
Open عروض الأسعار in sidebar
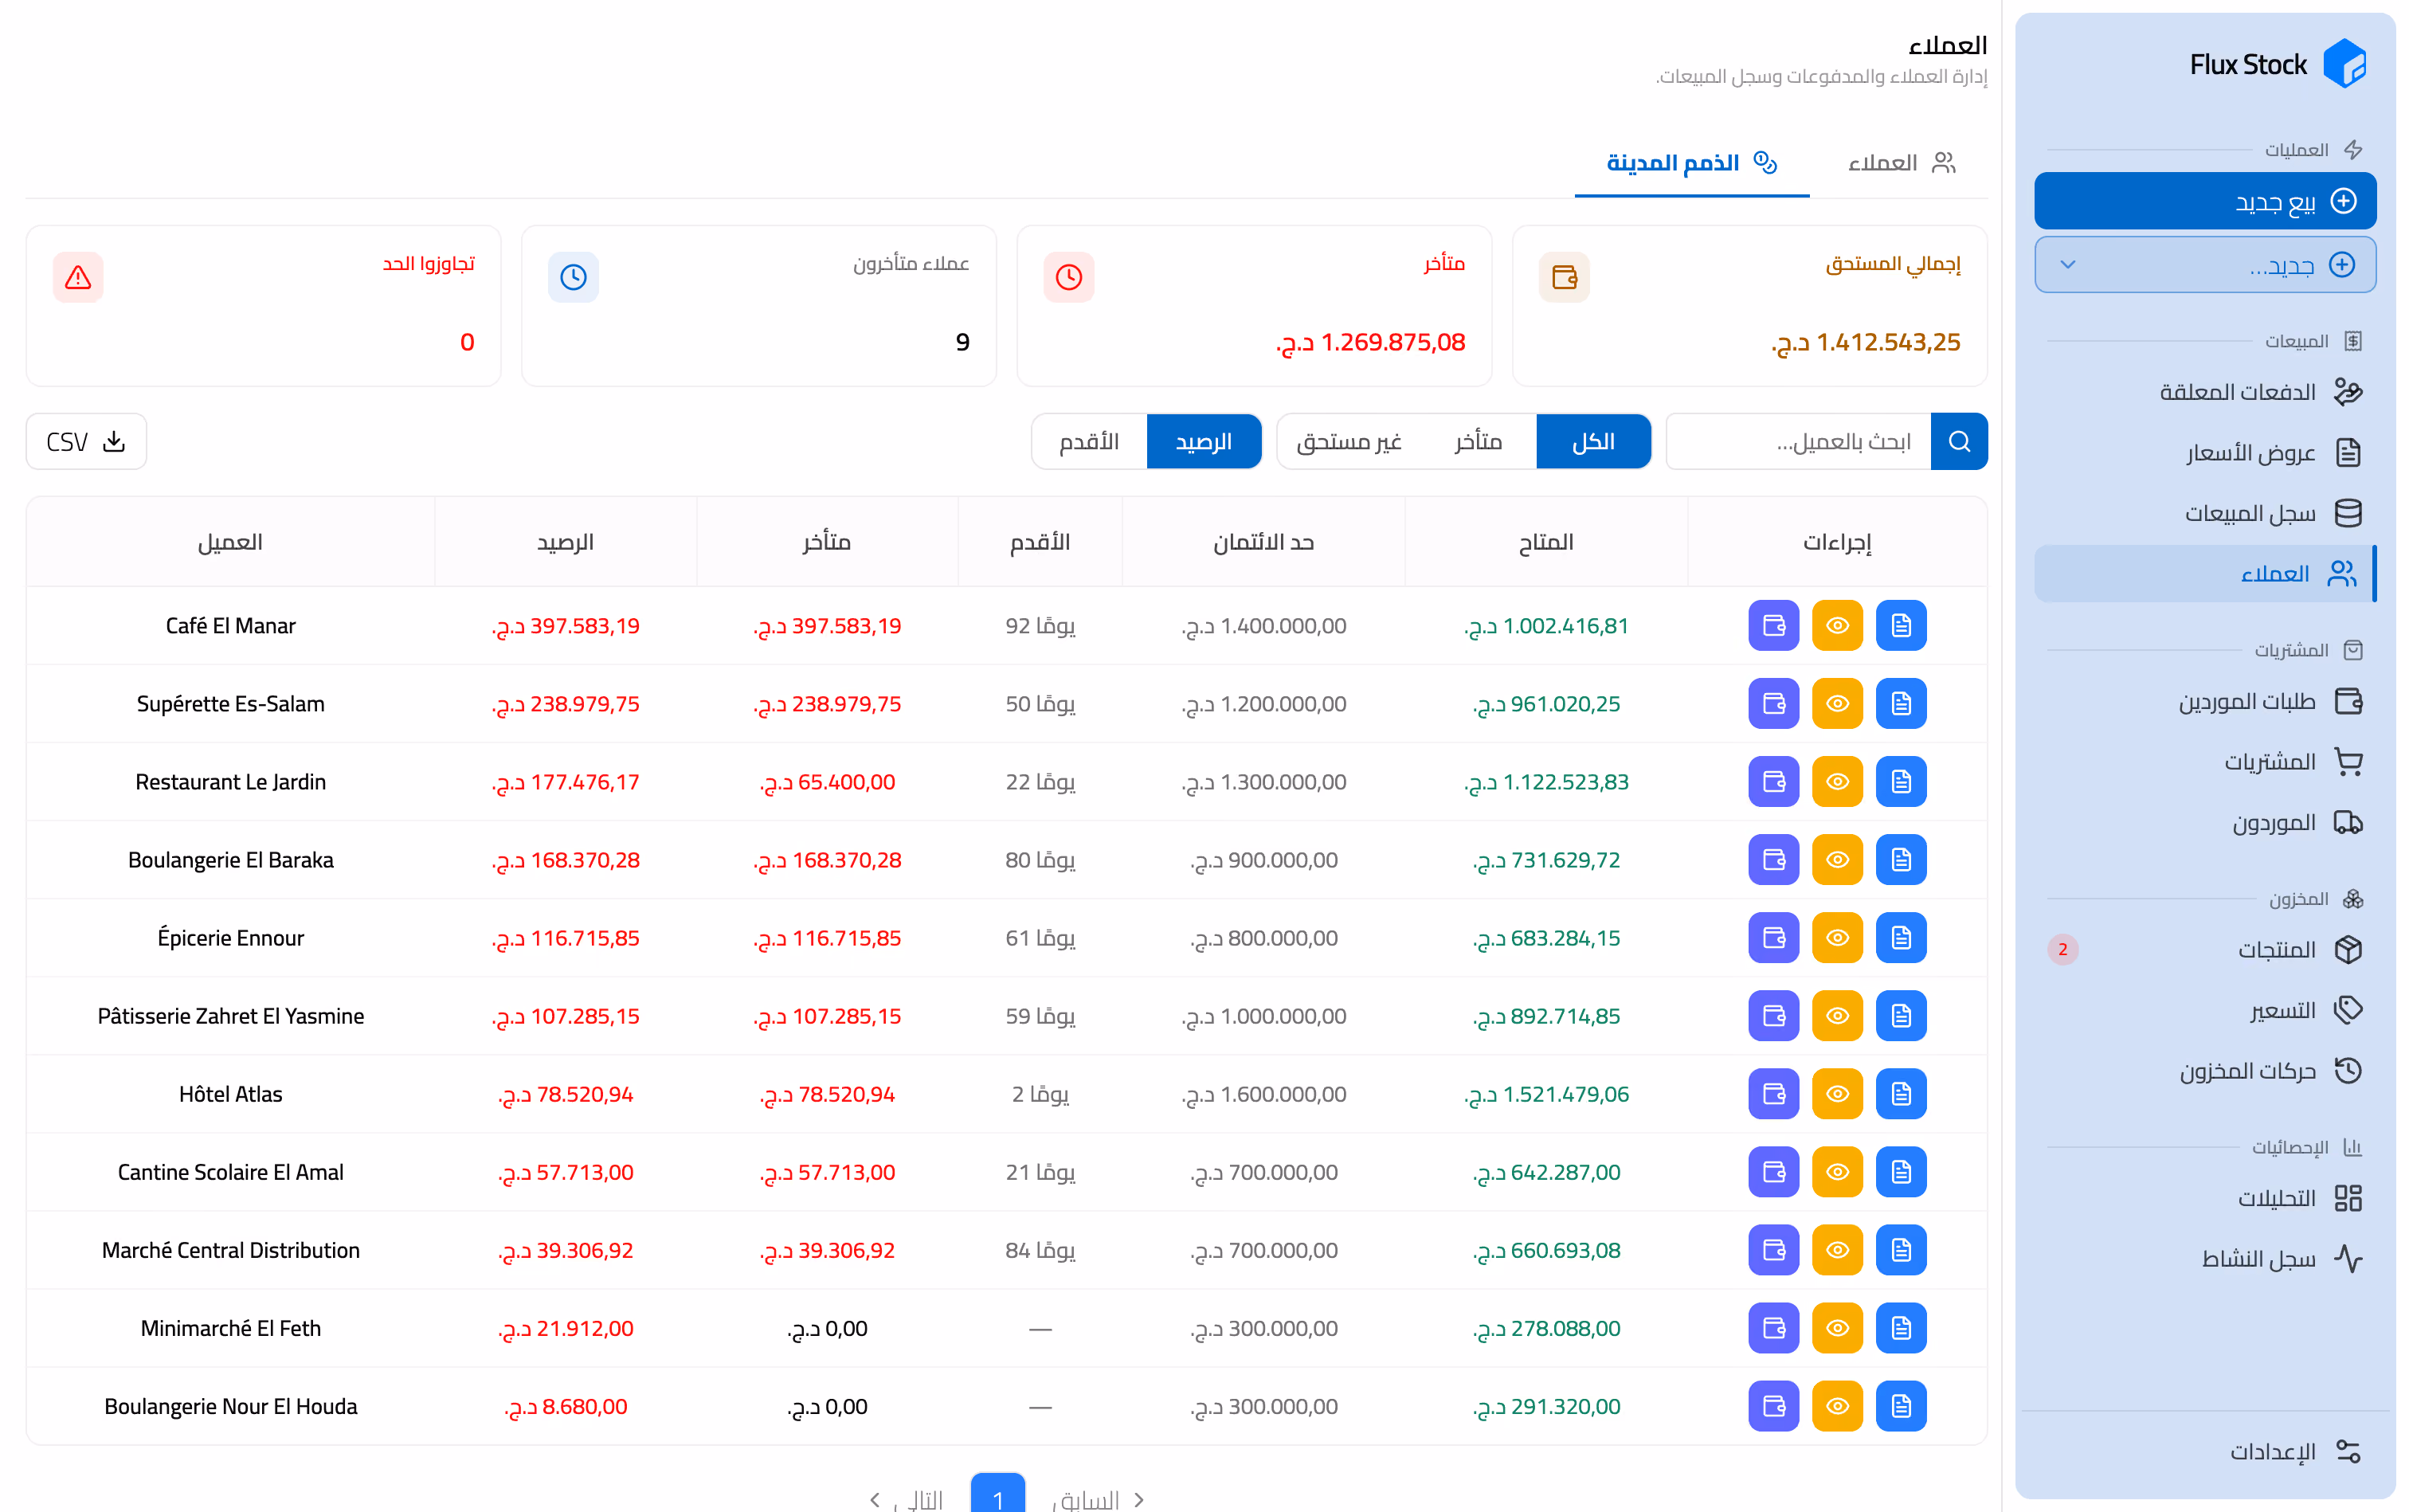(2204, 453)
